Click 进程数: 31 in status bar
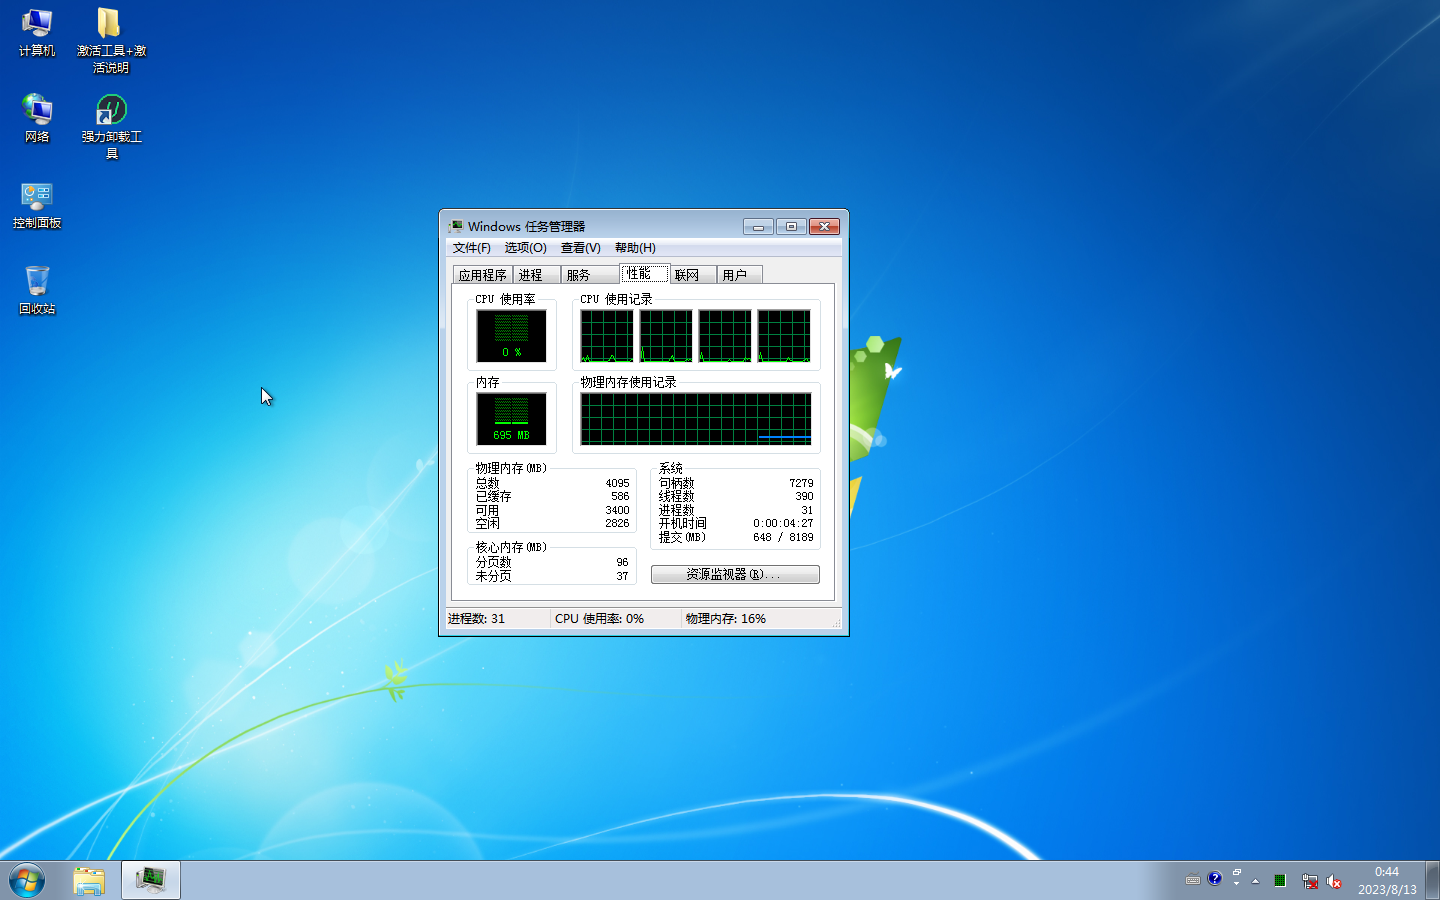 click(477, 619)
